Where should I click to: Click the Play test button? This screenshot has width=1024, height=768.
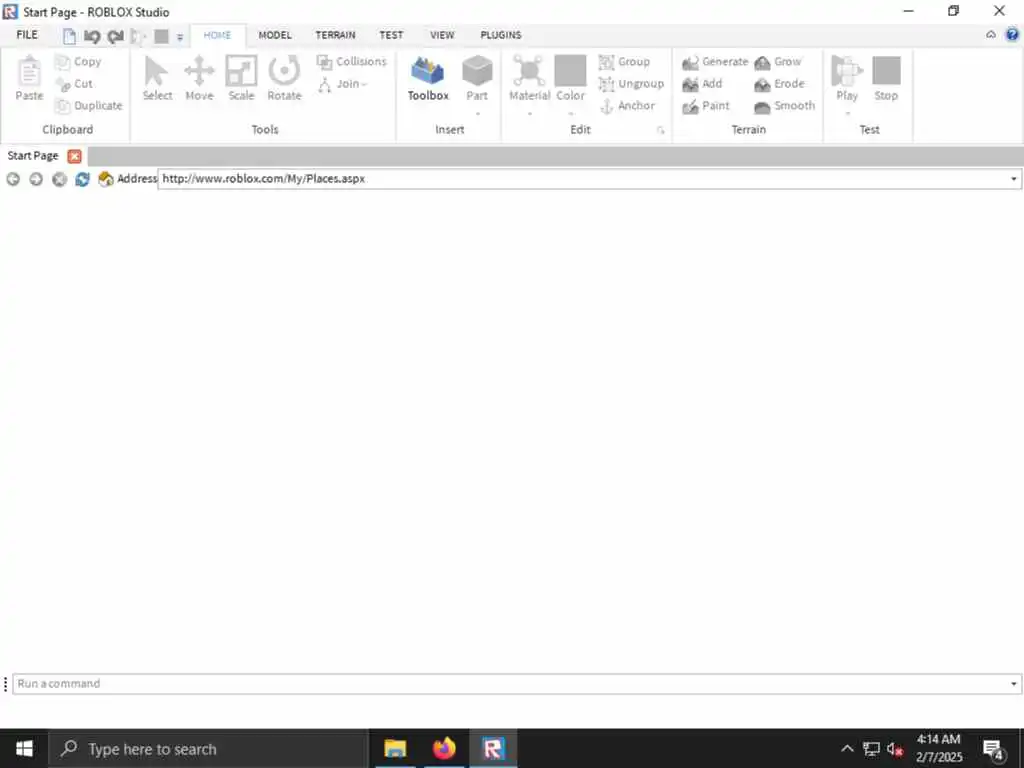(x=847, y=78)
